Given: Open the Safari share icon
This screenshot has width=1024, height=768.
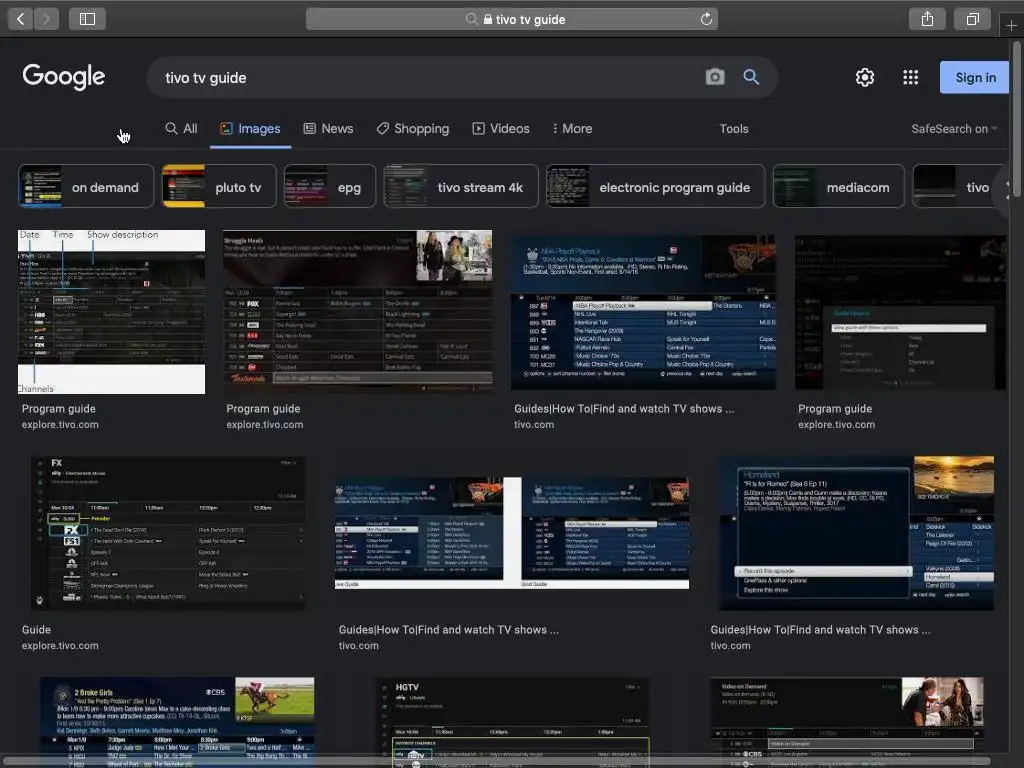Looking at the screenshot, I should [927, 19].
